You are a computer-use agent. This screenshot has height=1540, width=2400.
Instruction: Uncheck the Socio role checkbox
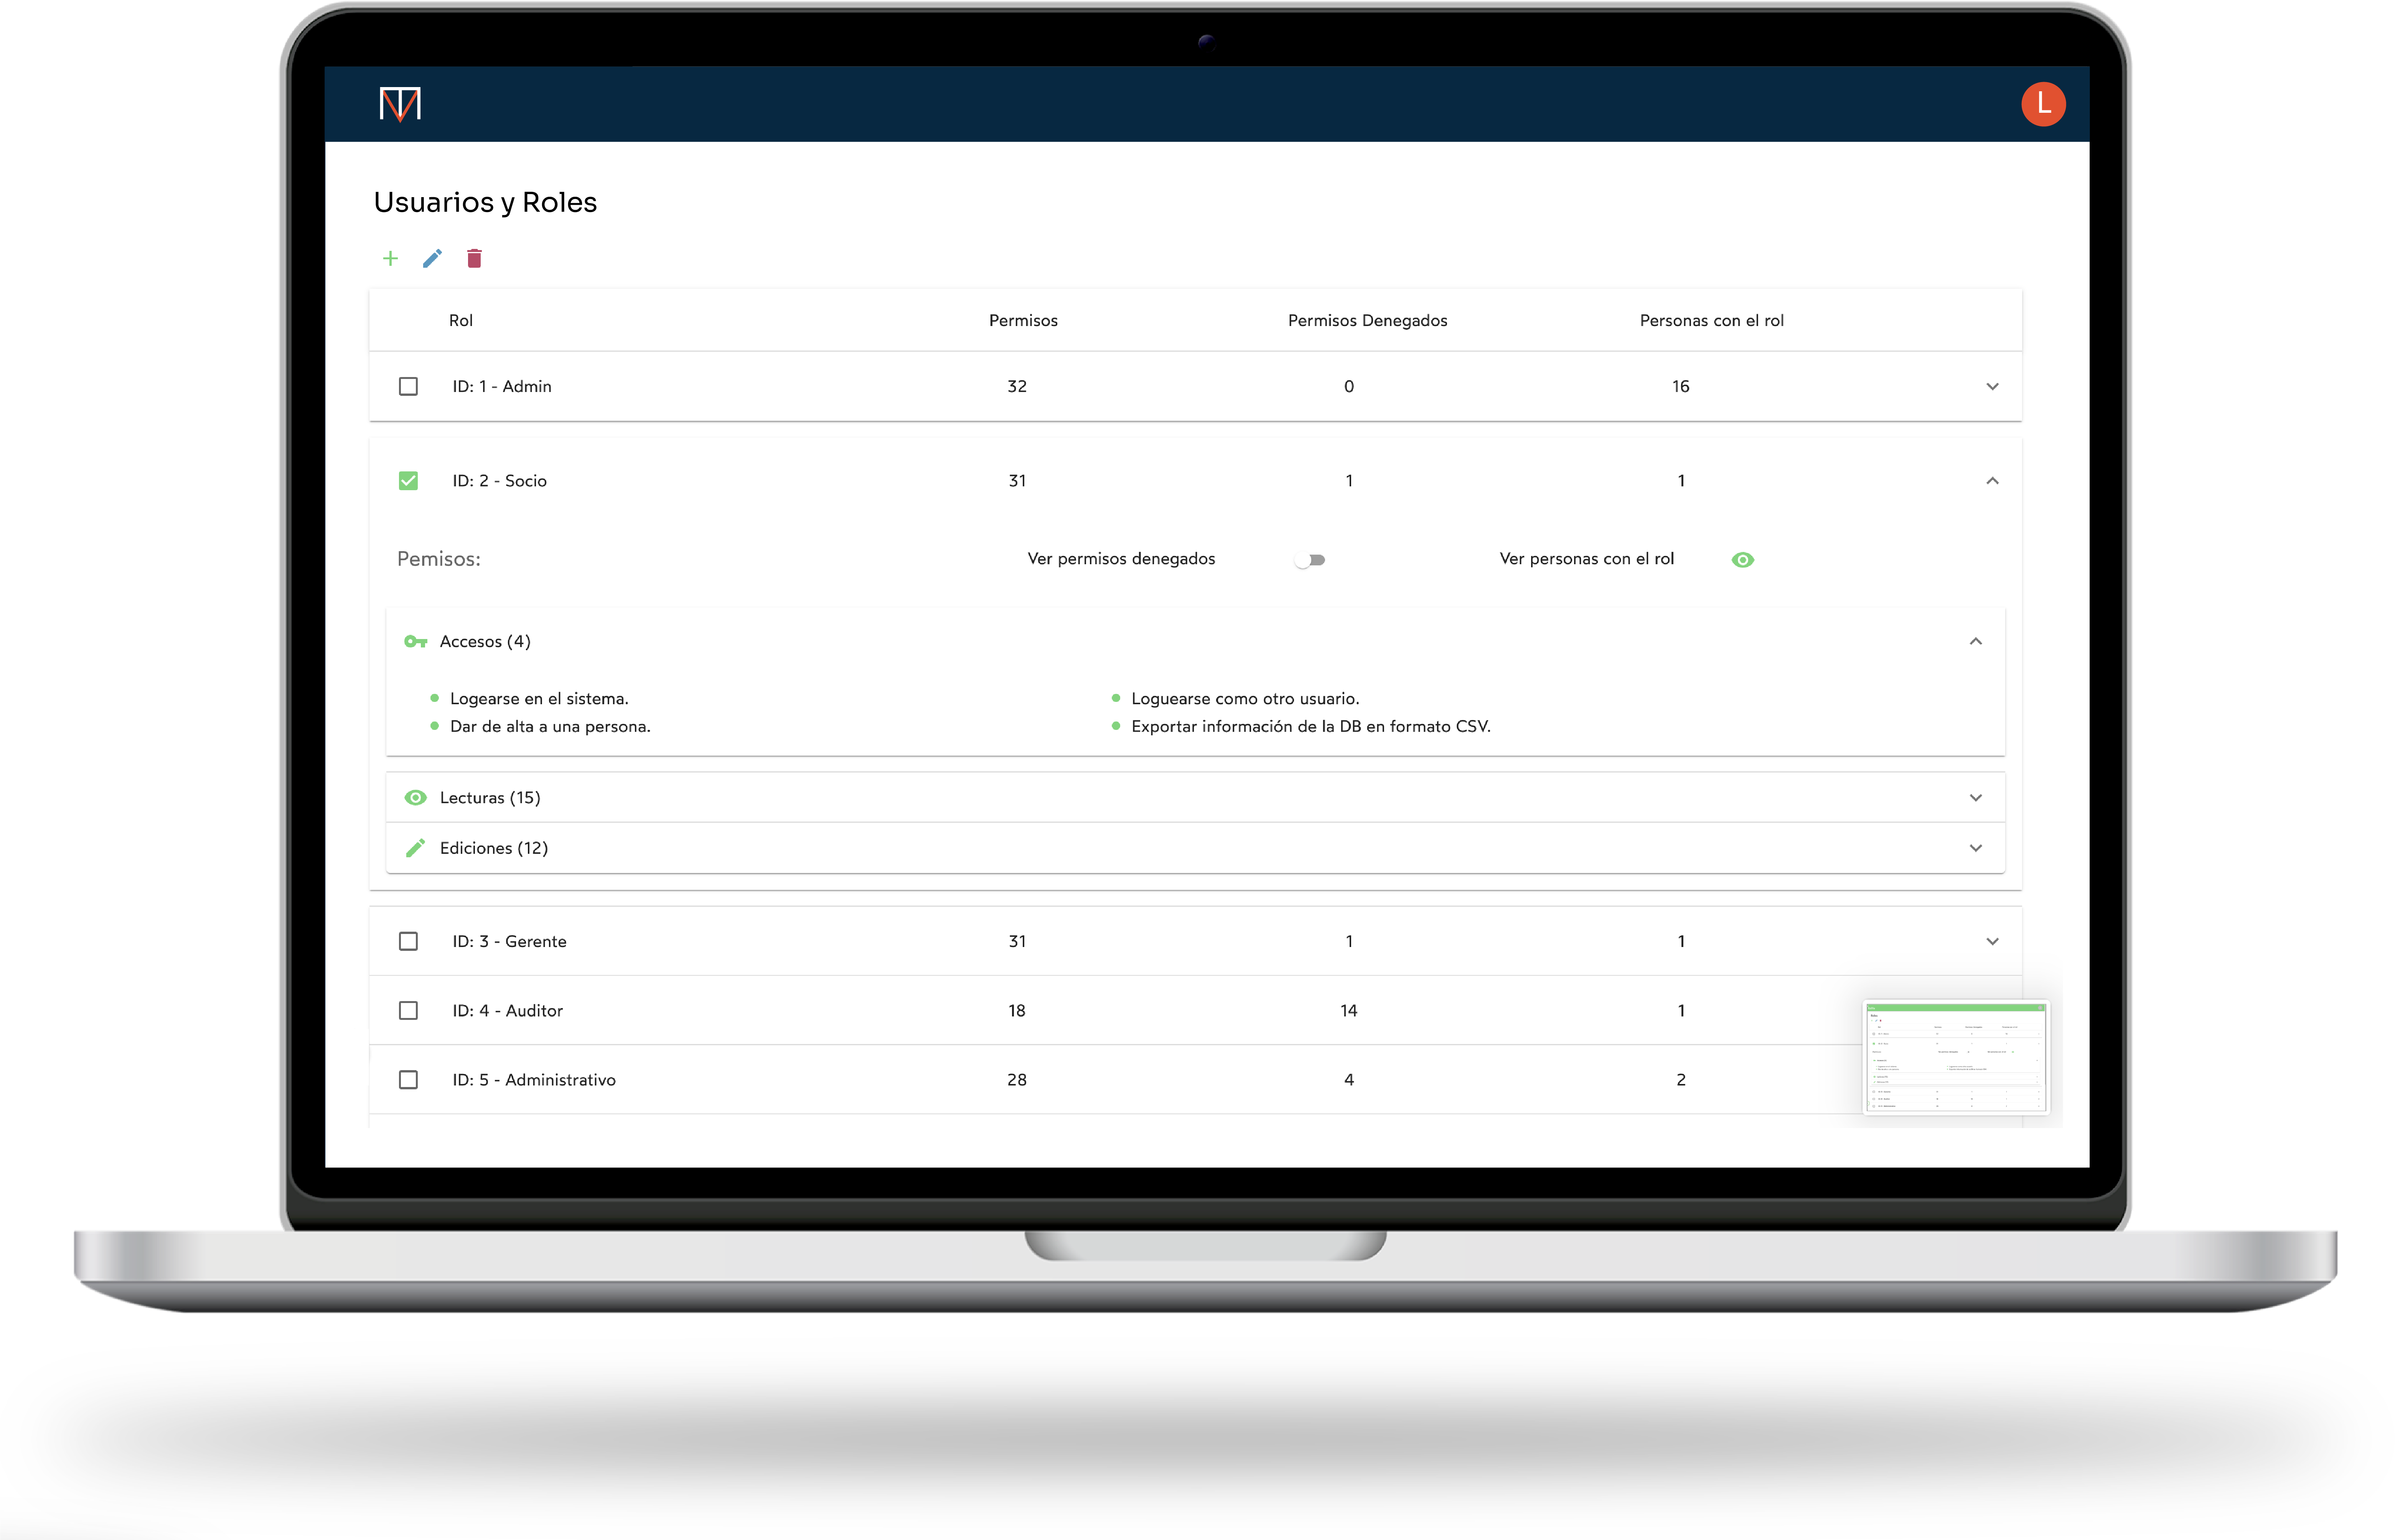pos(408,481)
